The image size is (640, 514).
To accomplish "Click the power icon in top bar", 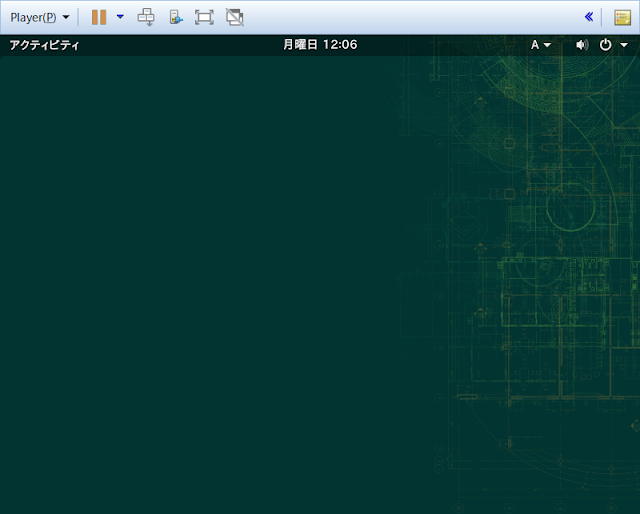I will 605,45.
